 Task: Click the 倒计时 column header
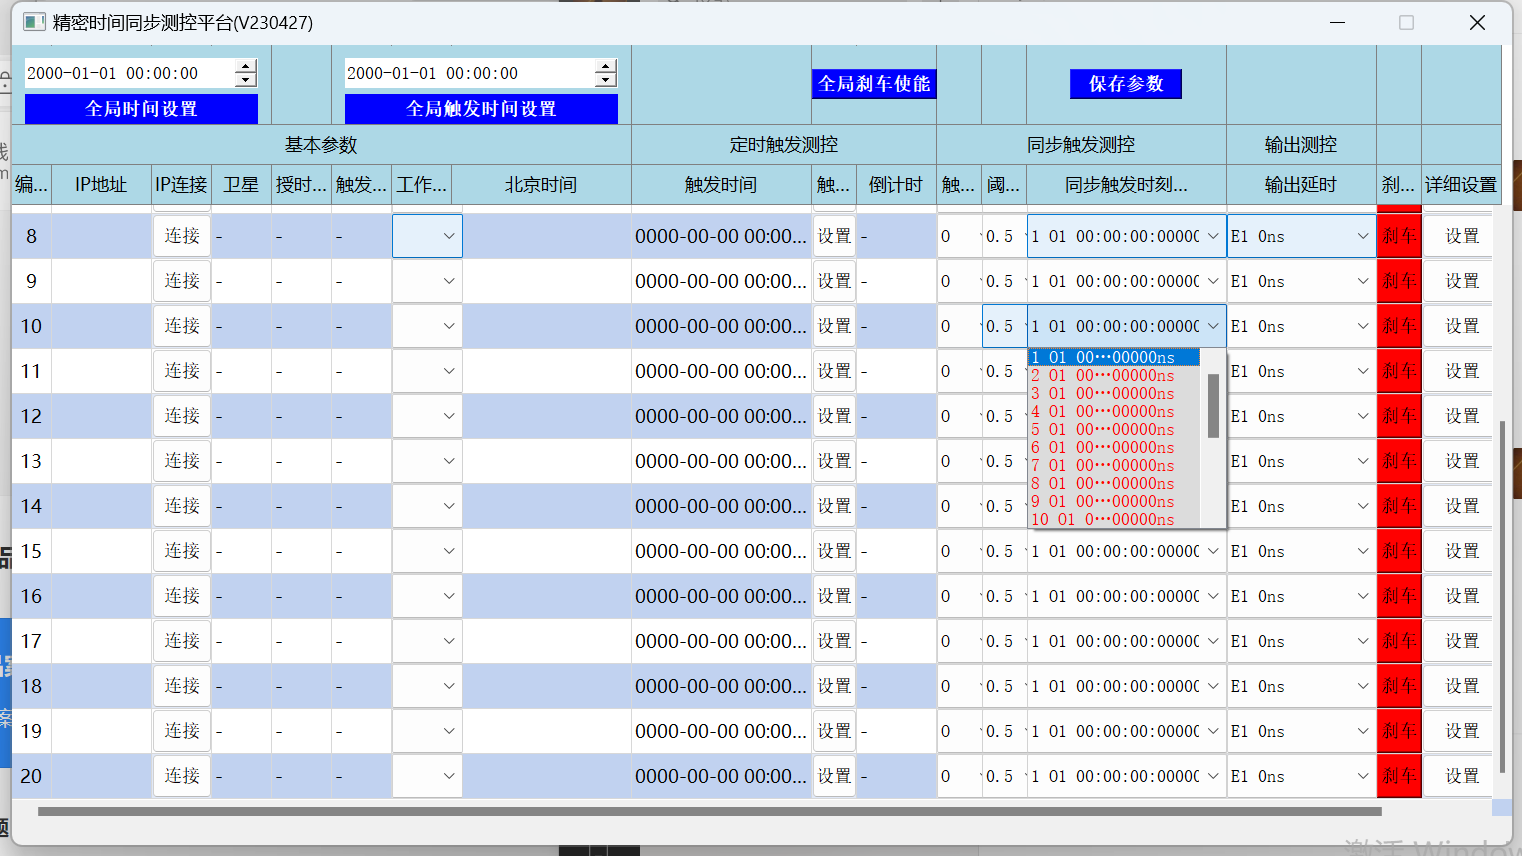pos(896,185)
